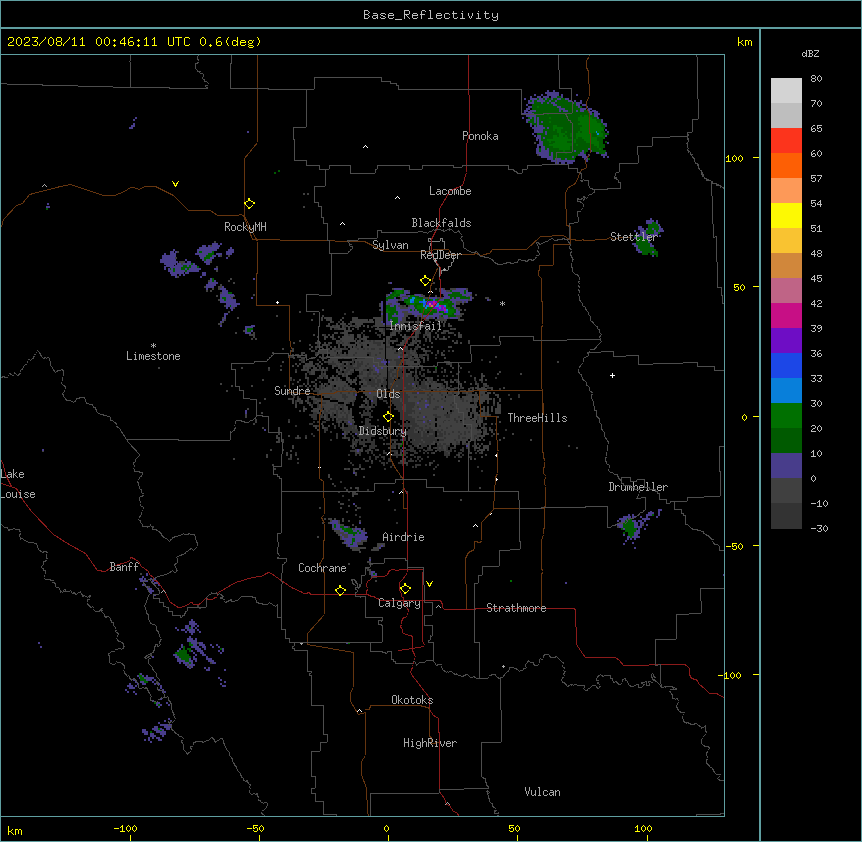Select the asterisk marker above Limestone
Image resolution: width=862 pixels, height=842 pixels.
point(153,345)
